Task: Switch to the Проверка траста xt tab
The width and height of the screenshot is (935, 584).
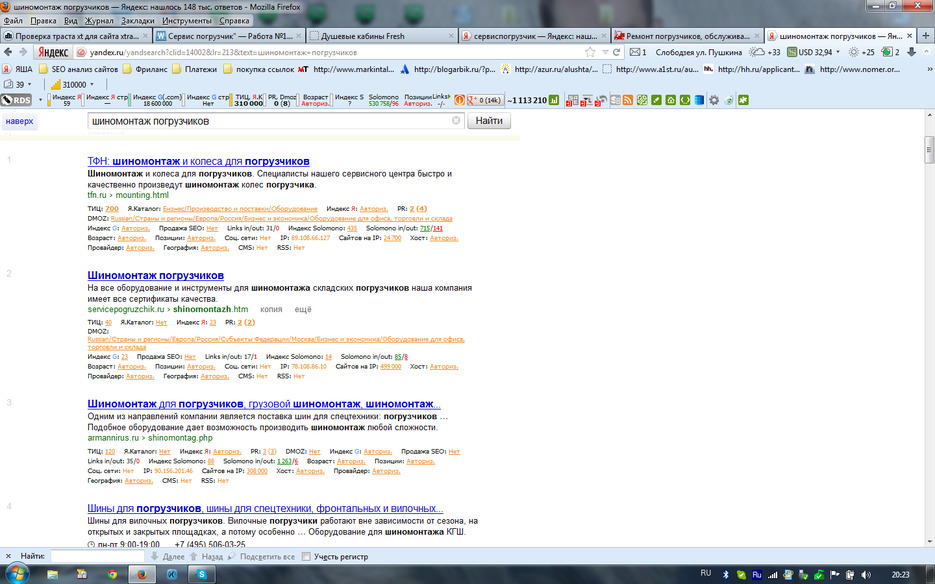Action: click(76, 36)
